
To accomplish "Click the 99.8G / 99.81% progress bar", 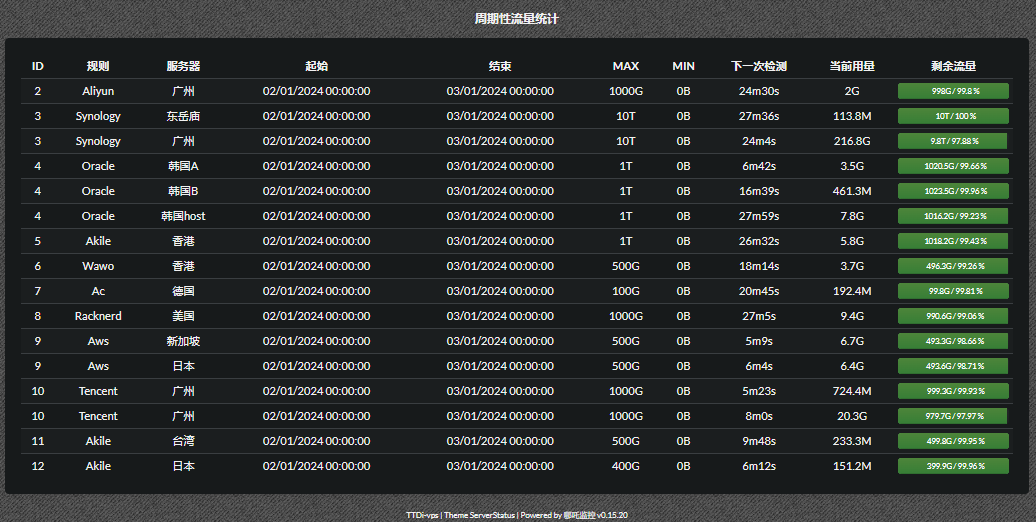I will [x=953, y=291].
